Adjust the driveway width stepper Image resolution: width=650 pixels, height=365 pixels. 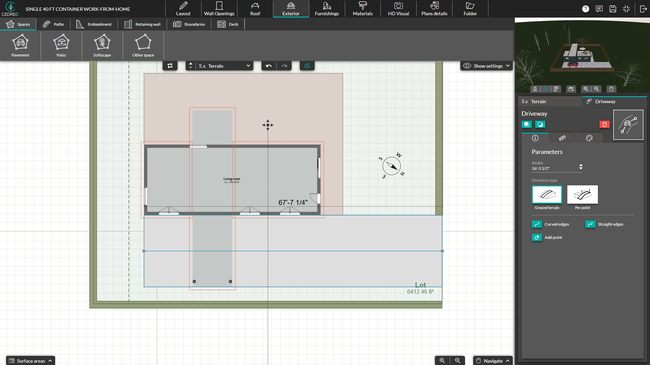coord(581,167)
